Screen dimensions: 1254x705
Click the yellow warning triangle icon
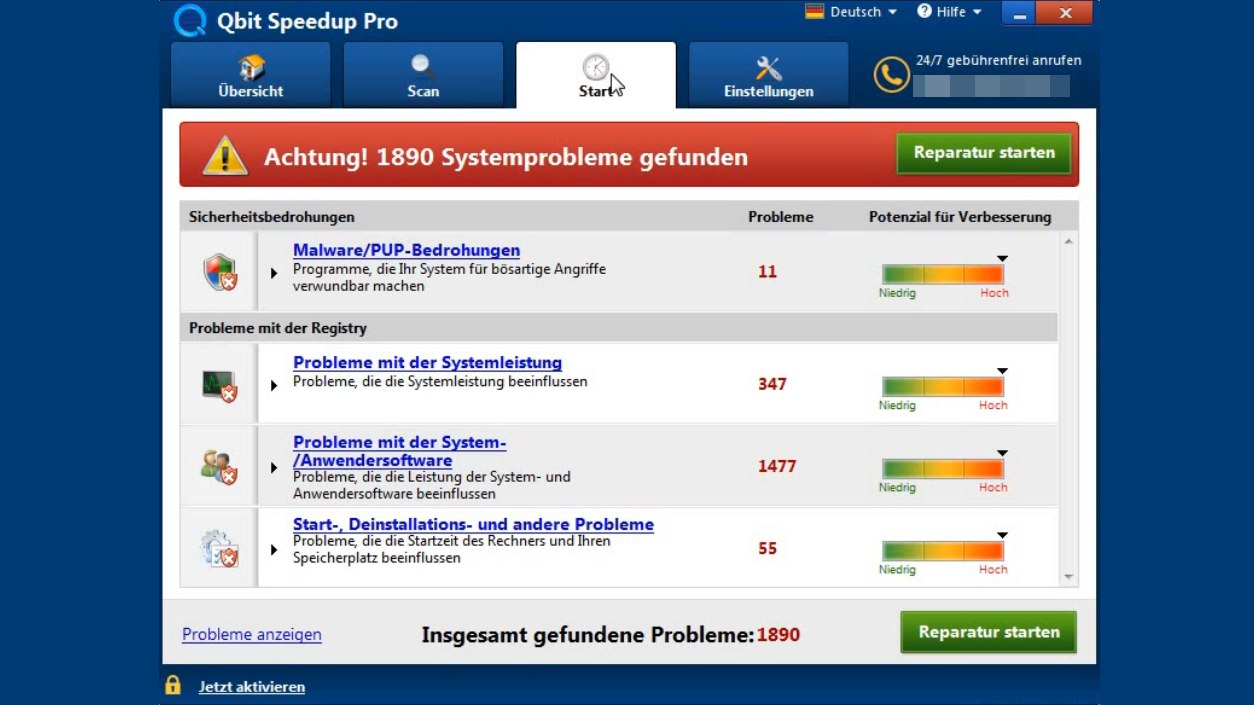click(x=225, y=156)
